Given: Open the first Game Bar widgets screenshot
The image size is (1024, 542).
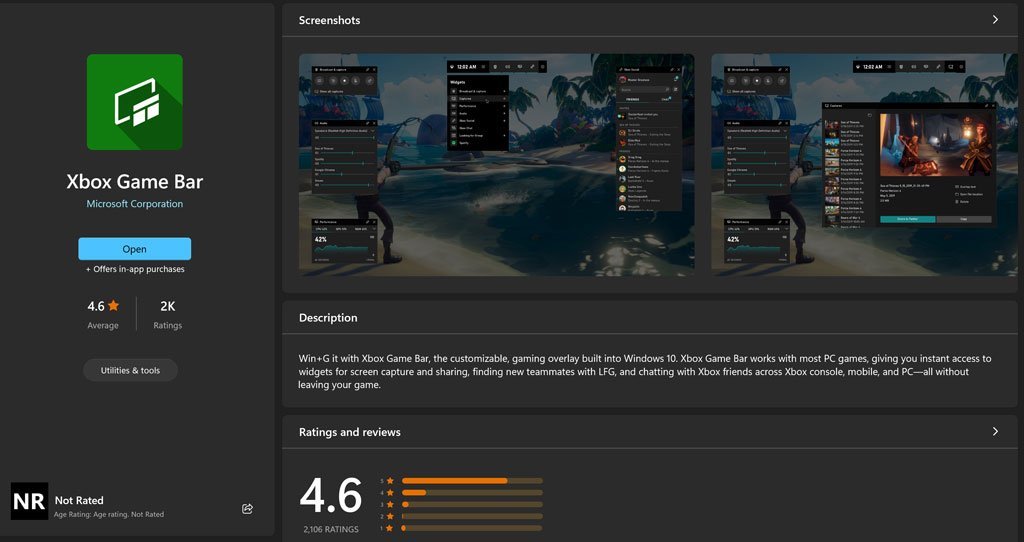Looking at the screenshot, I should point(497,165).
